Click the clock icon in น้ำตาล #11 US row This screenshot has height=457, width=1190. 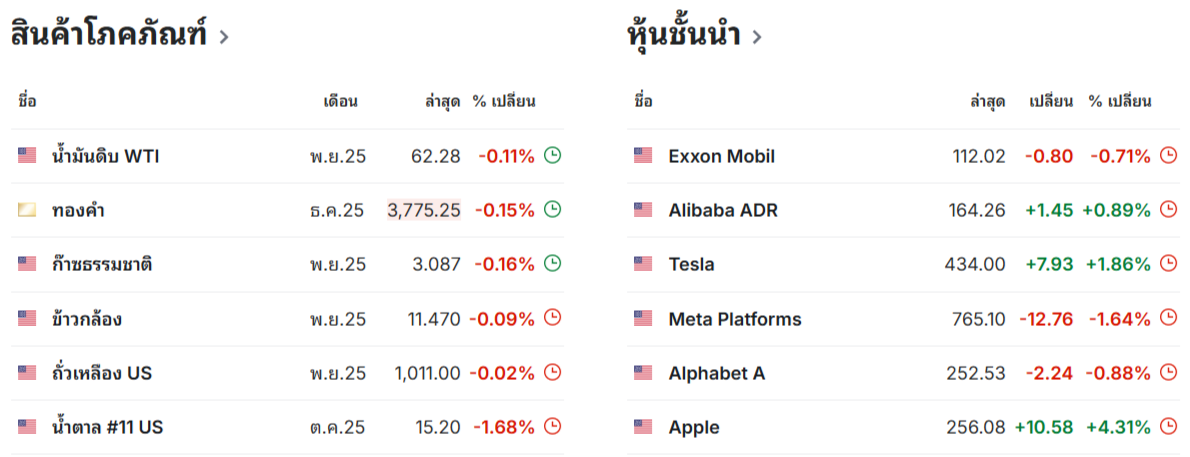(553, 427)
